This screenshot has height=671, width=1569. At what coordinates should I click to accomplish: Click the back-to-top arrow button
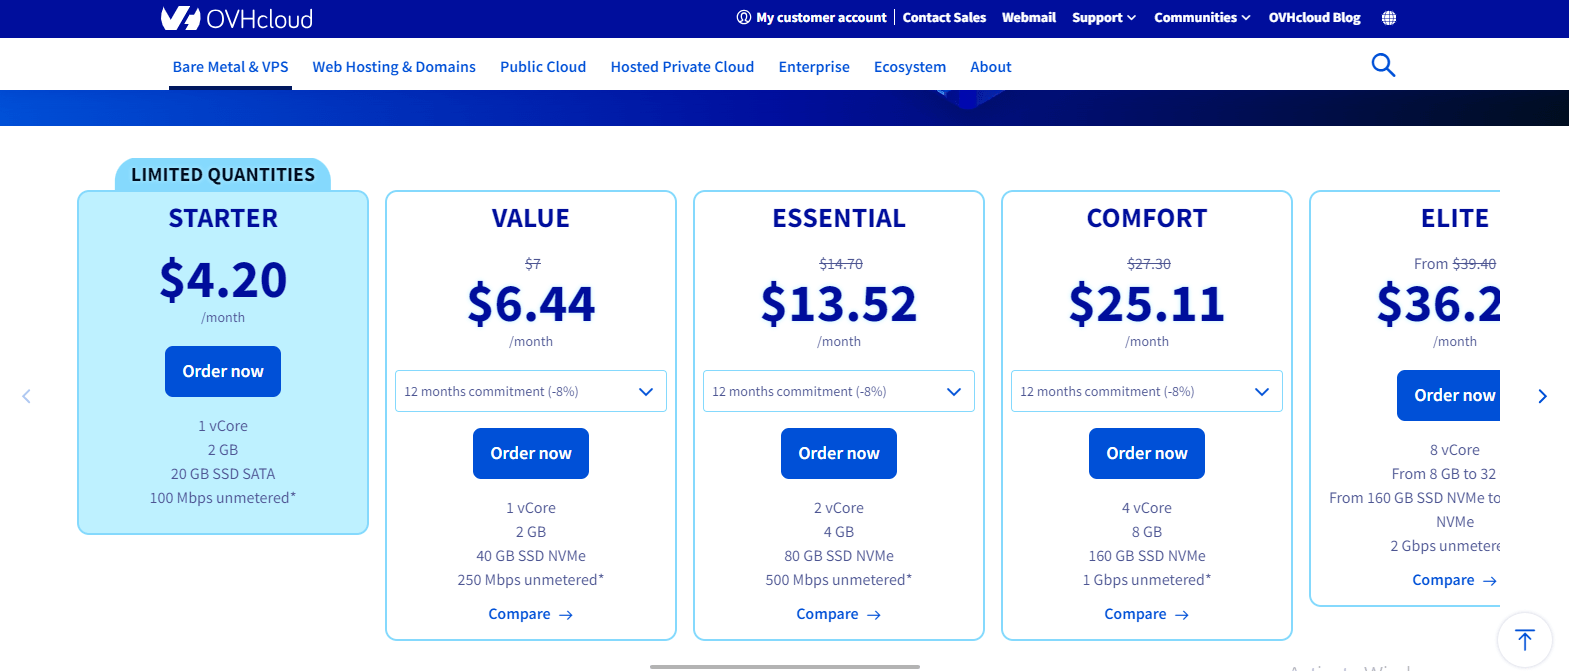(x=1524, y=639)
